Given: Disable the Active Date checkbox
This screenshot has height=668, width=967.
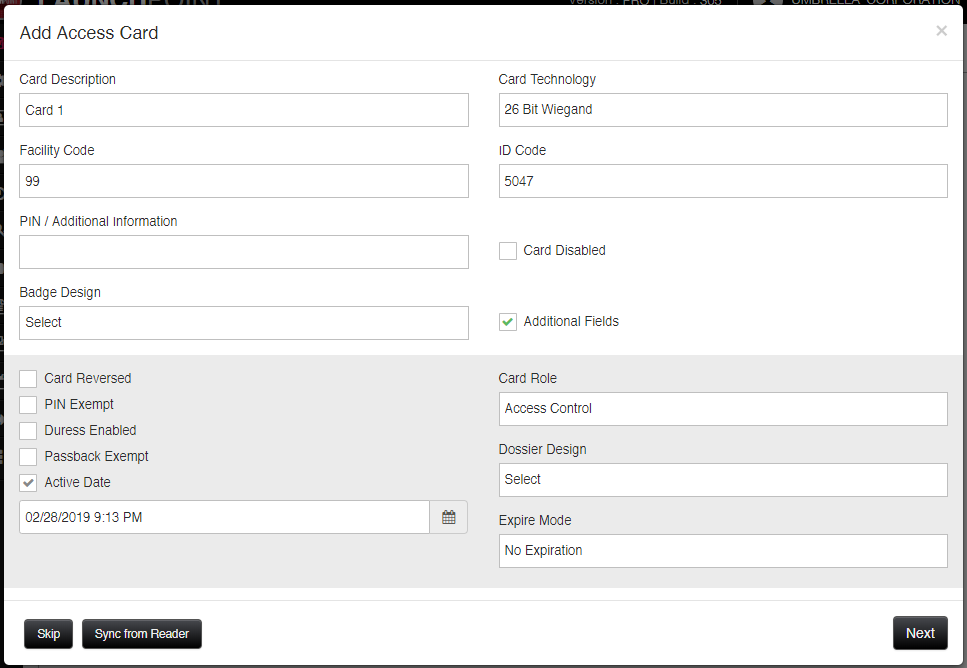Looking at the screenshot, I should coord(27,482).
